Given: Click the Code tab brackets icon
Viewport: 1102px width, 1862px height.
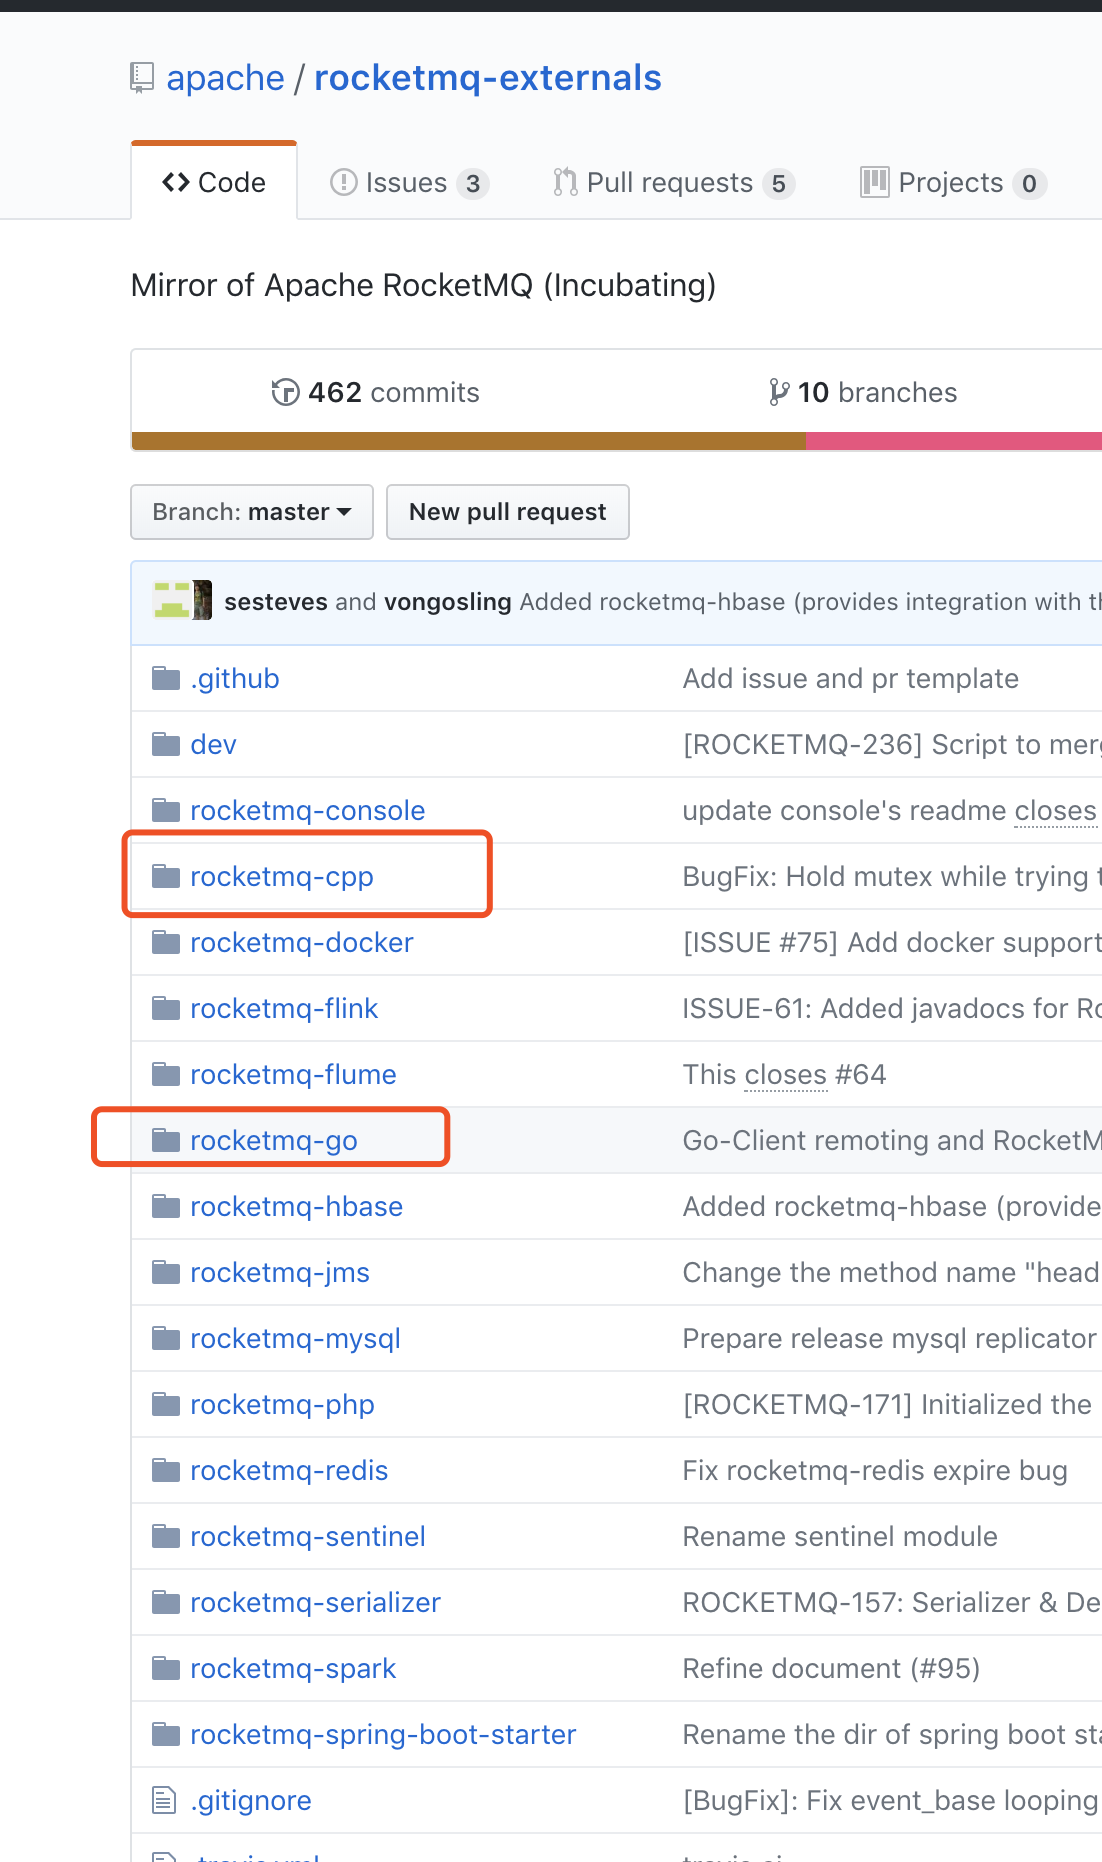Looking at the screenshot, I should coord(176,182).
